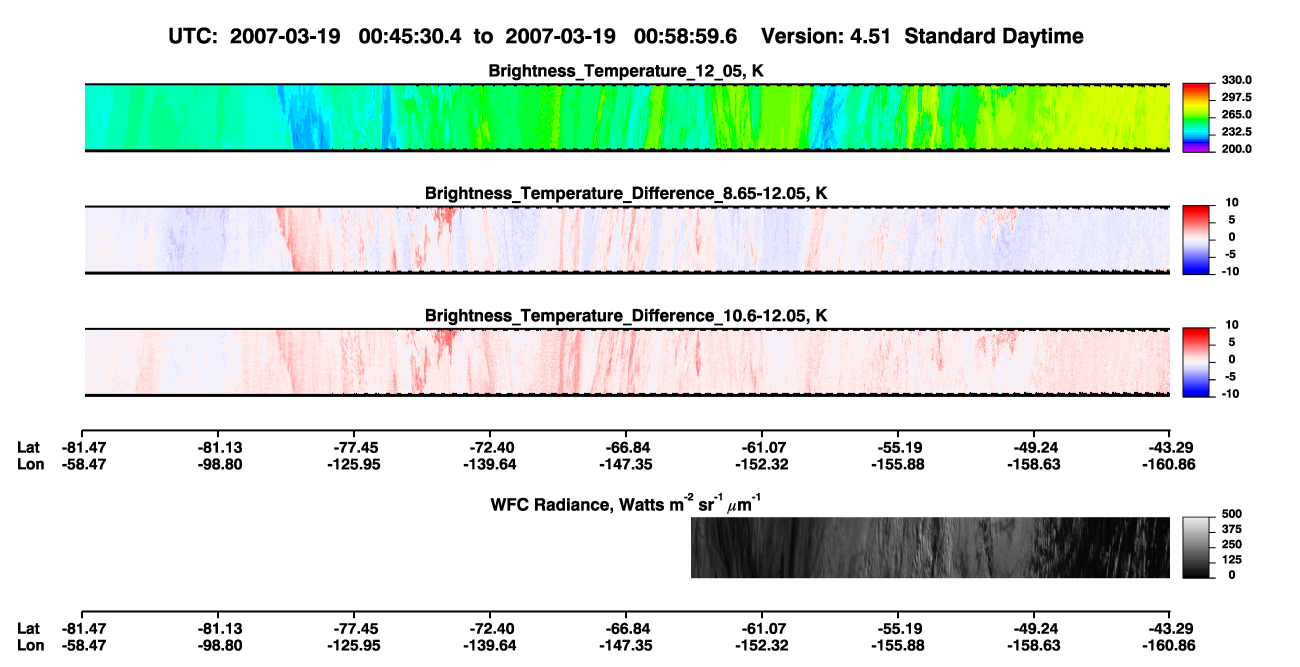Screen dimensions: 1300x667
Task: Click the 8.65-12.05 temperature difference image strip
Action: pyautogui.click(x=627, y=240)
